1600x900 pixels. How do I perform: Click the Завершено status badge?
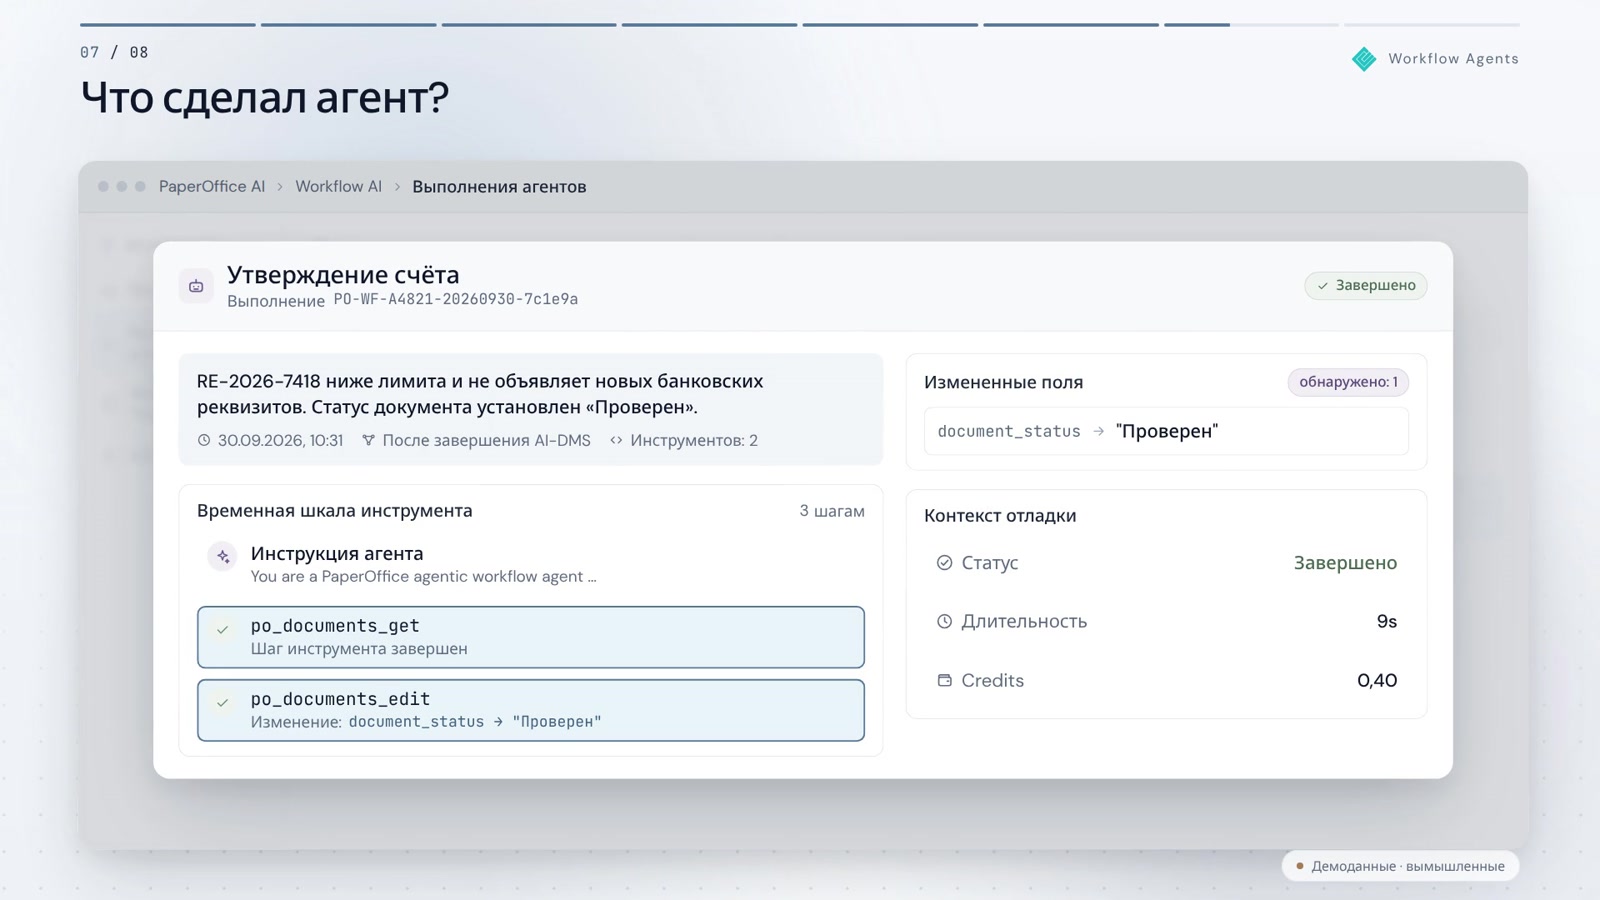coord(1366,285)
